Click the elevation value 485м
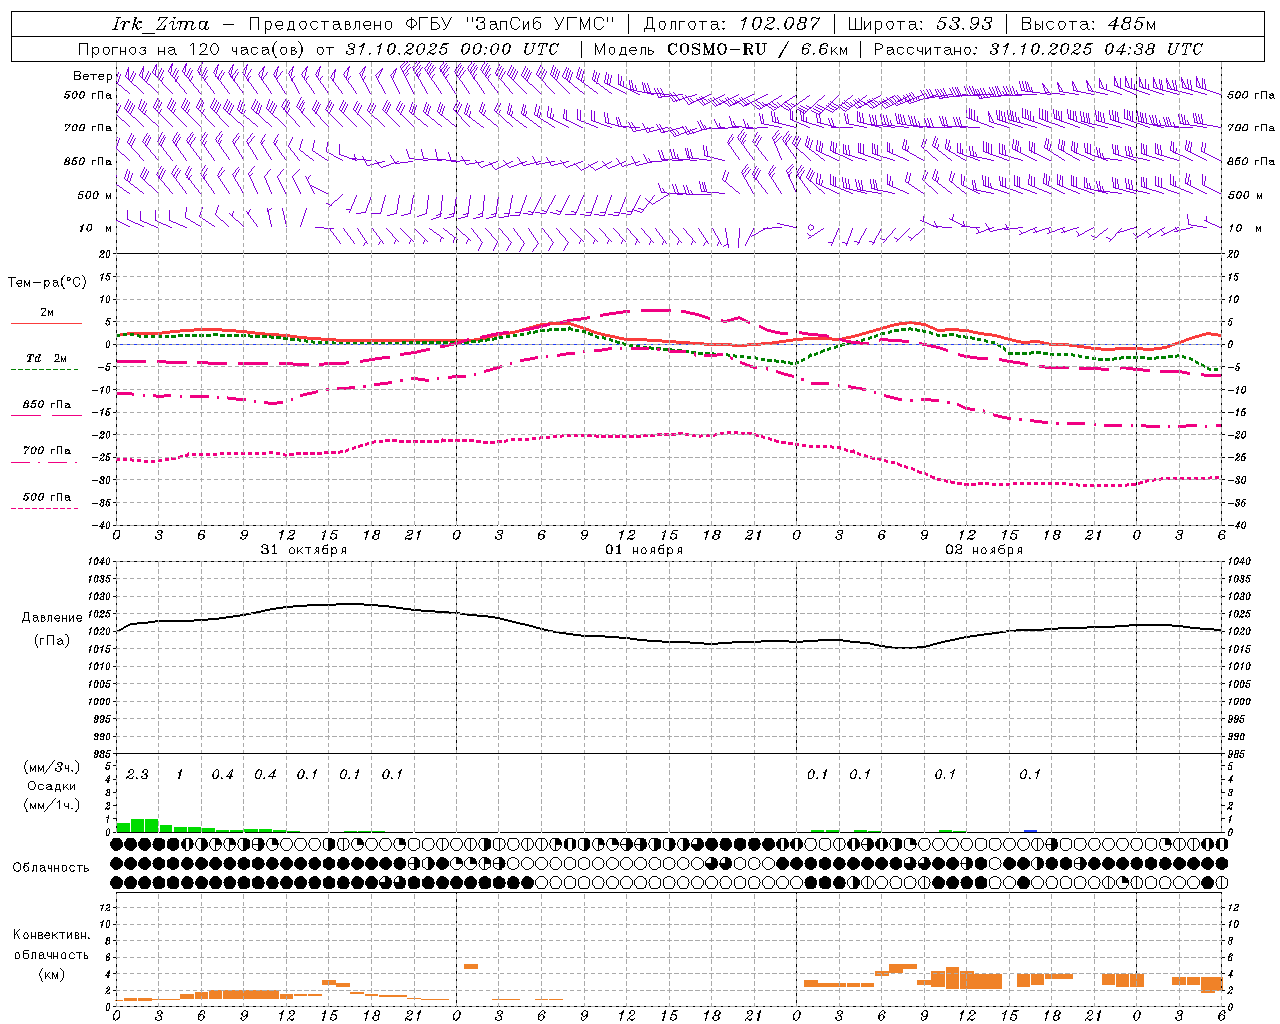1280x1024 pixels. pyautogui.click(x=1132, y=24)
